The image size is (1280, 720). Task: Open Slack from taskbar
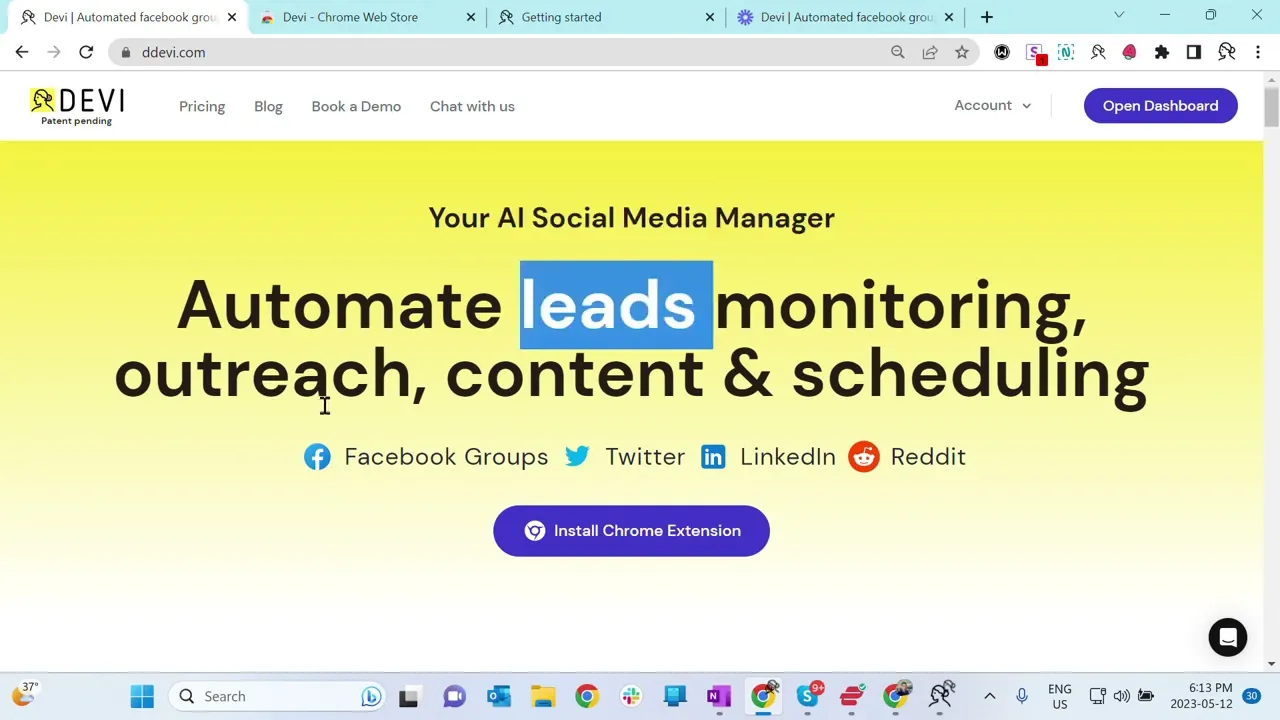pos(631,696)
